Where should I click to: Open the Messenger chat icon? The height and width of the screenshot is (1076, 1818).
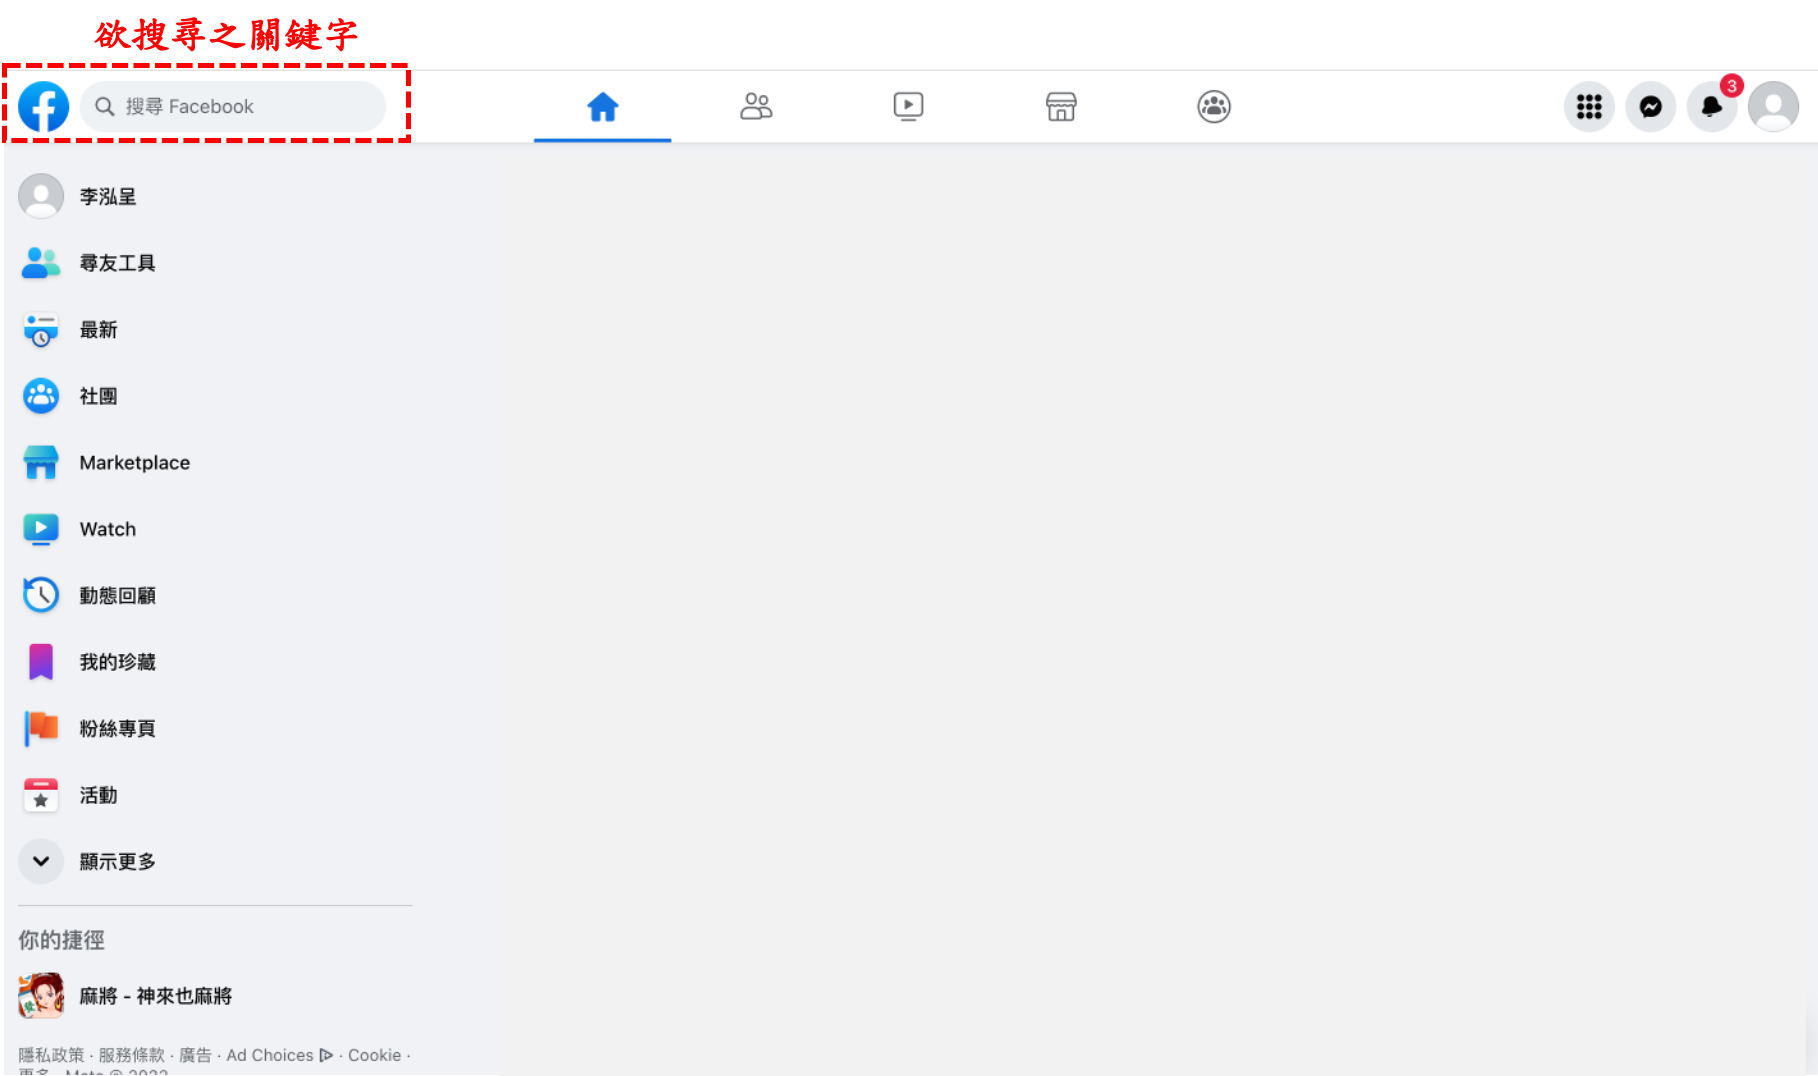[1650, 106]
